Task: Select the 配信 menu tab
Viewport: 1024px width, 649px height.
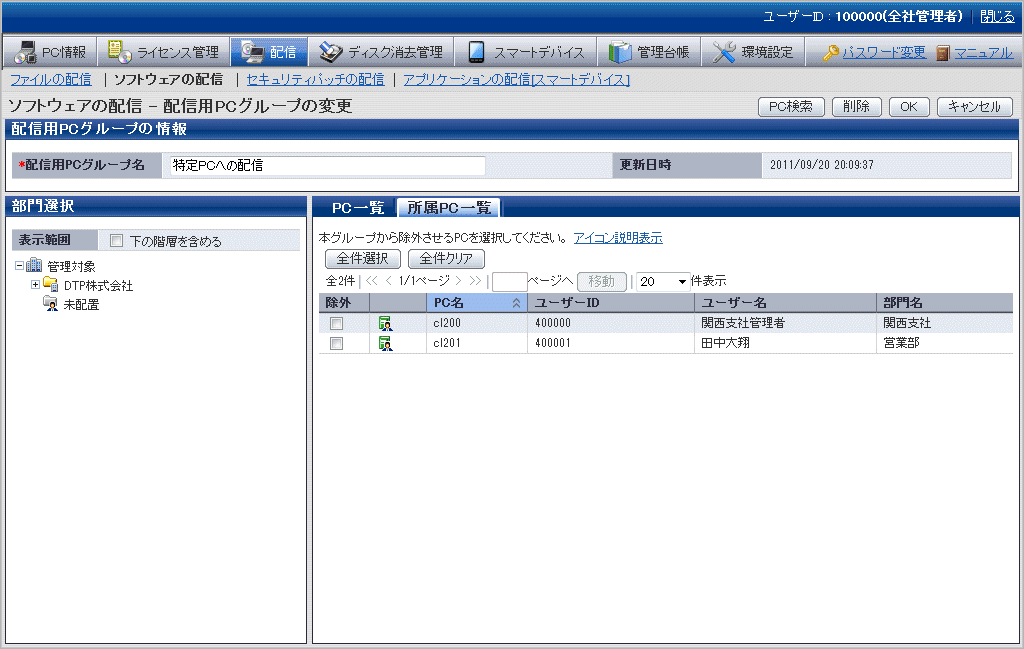Action: click(x=268, y=52)
